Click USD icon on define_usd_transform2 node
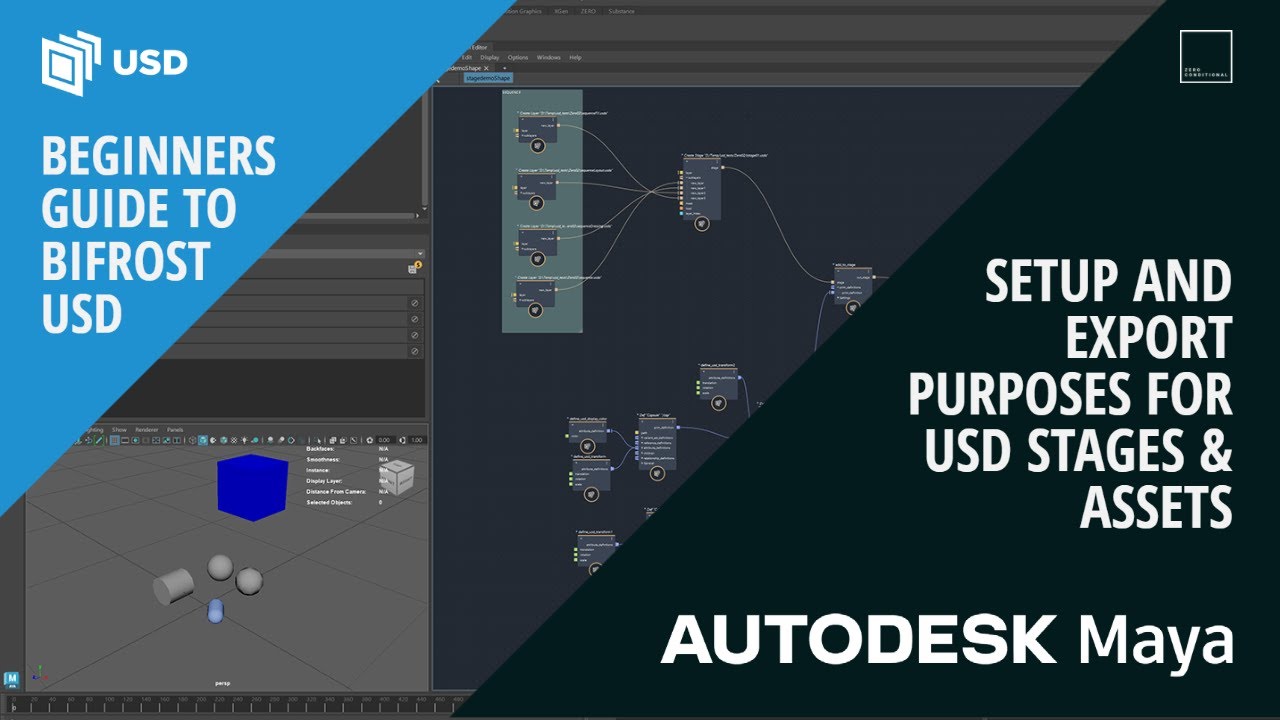 pyautogui.click(x=719, y=403)
